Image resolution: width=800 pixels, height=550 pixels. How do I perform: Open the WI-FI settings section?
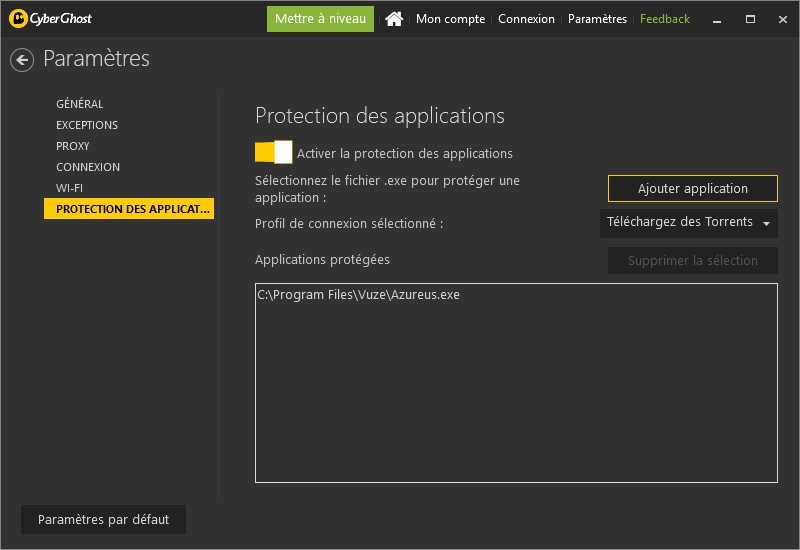[x=69, y=188]
